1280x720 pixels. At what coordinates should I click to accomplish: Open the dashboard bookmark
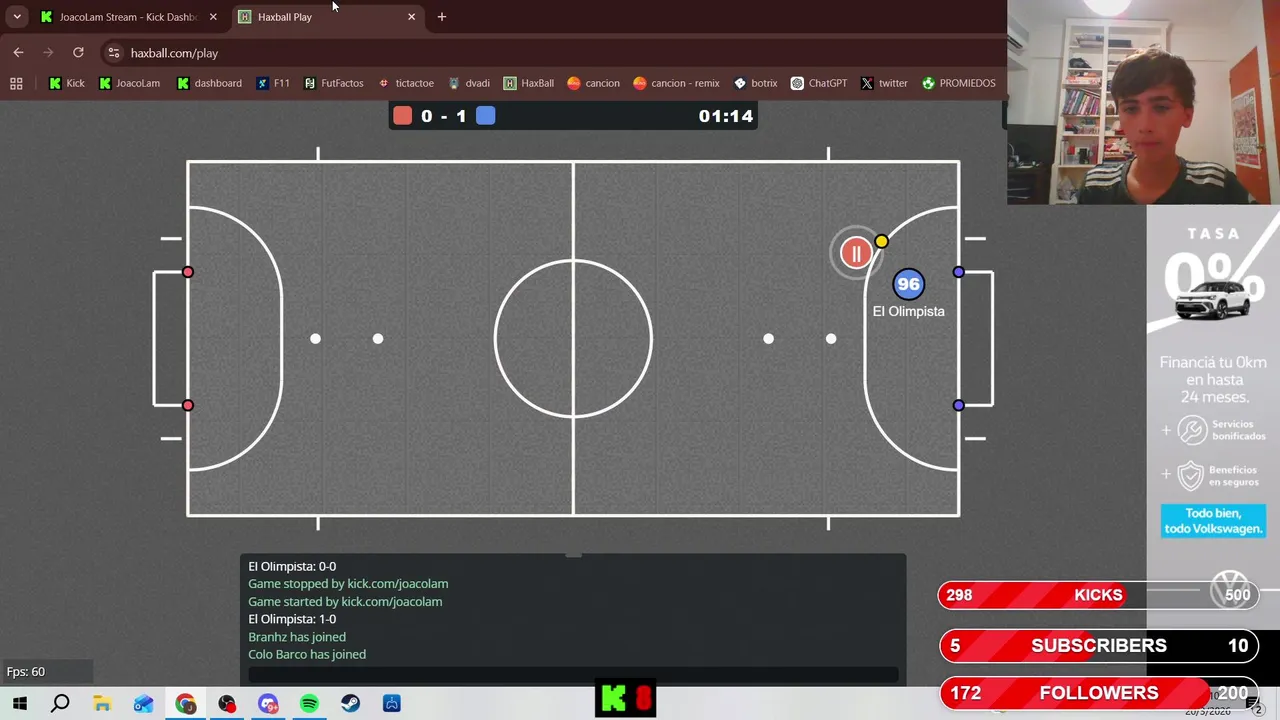coord(209,83)
